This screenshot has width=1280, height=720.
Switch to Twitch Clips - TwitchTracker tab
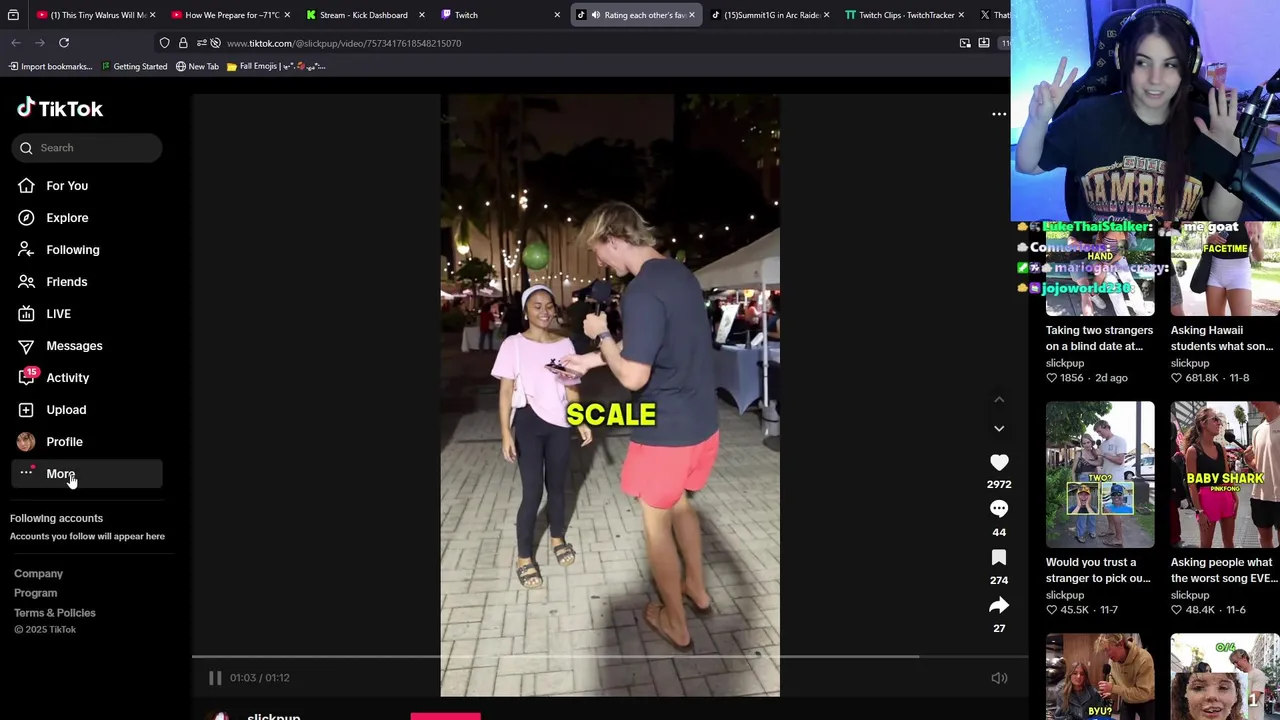(905, 15)
